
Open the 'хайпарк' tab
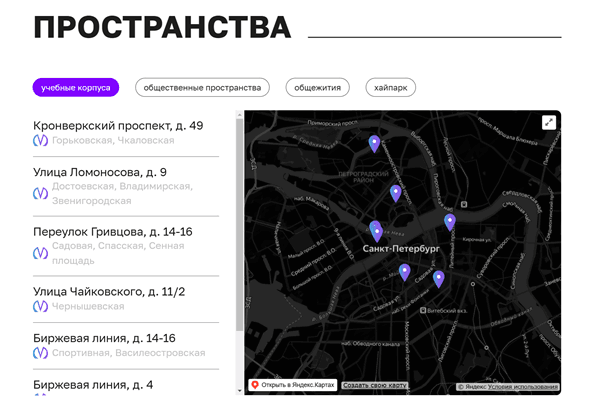point(390,88)
